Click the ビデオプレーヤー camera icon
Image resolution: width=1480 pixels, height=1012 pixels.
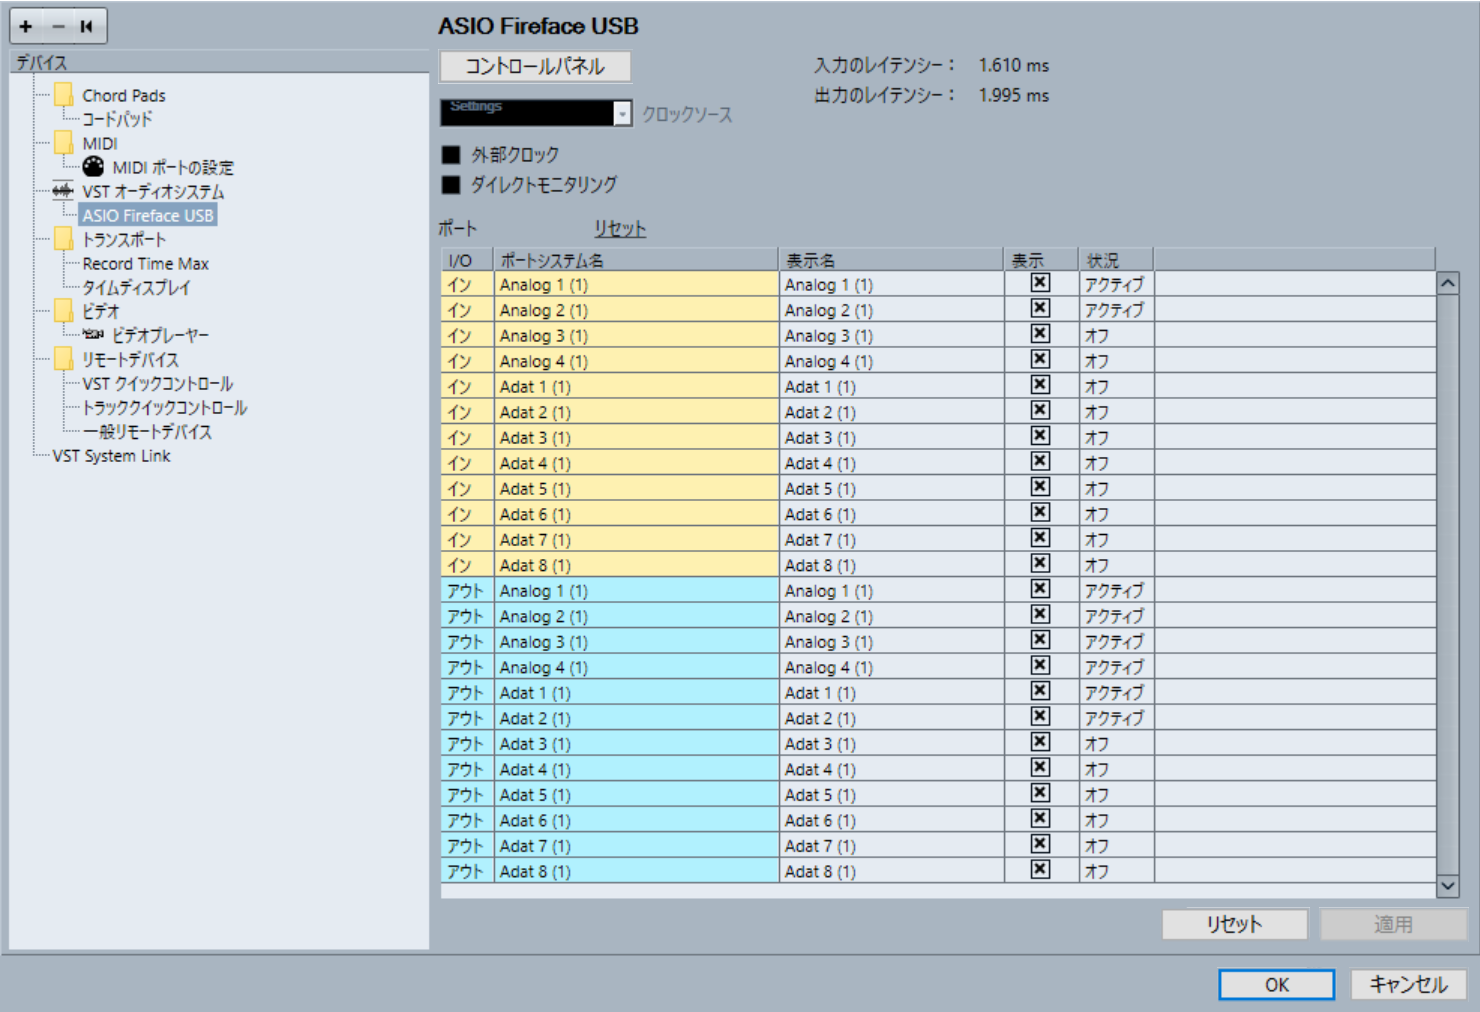(93, 335)
